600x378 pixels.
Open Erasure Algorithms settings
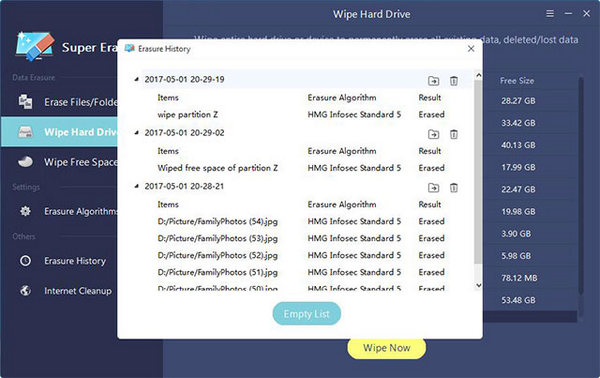point(59,211)
